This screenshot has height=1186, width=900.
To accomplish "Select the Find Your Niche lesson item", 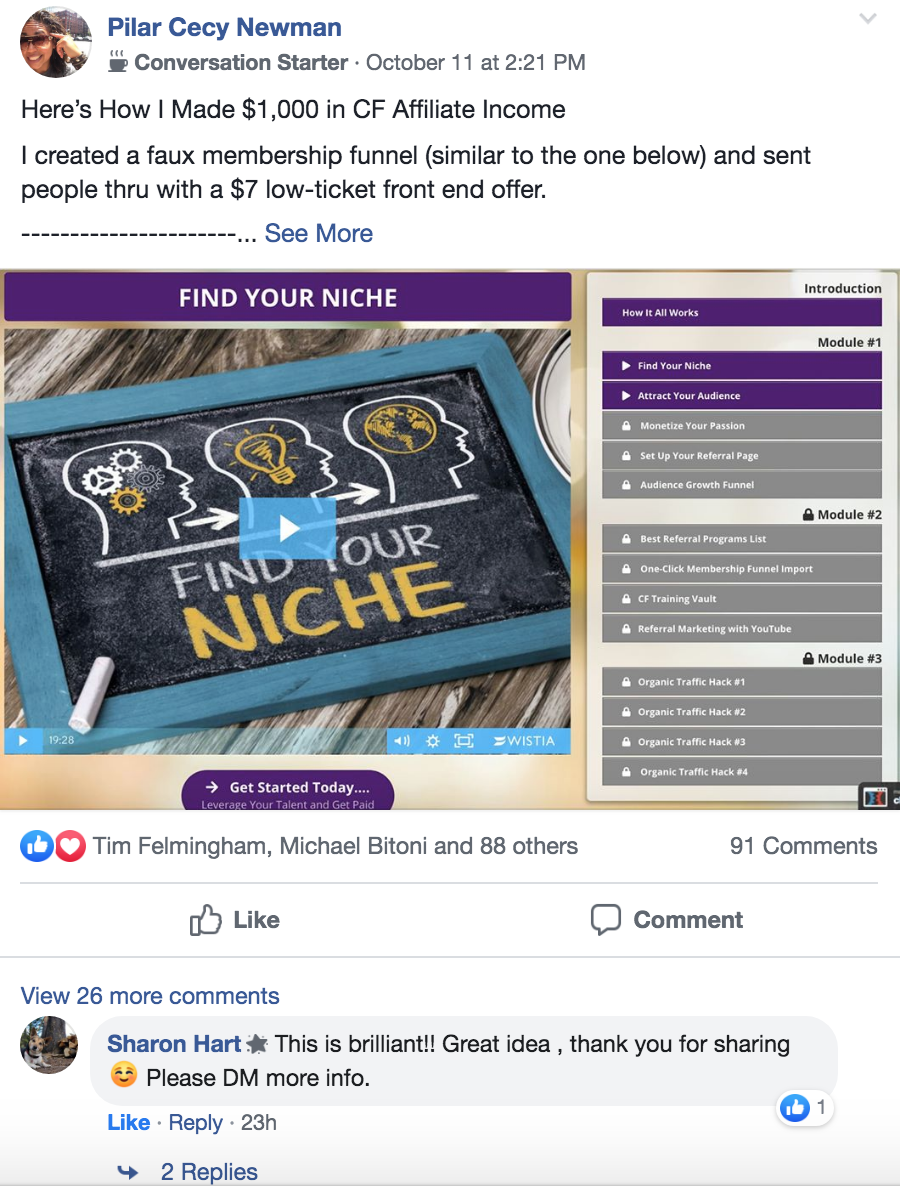I will click(741, 365).
